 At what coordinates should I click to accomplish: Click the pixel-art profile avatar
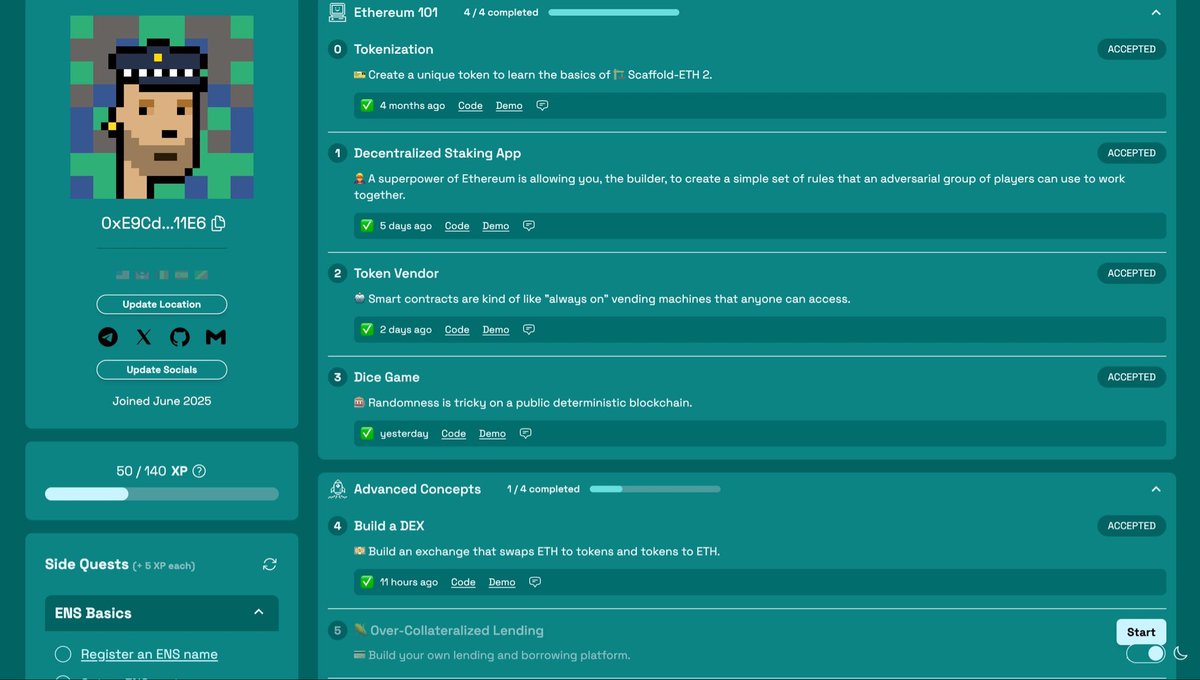162,107
